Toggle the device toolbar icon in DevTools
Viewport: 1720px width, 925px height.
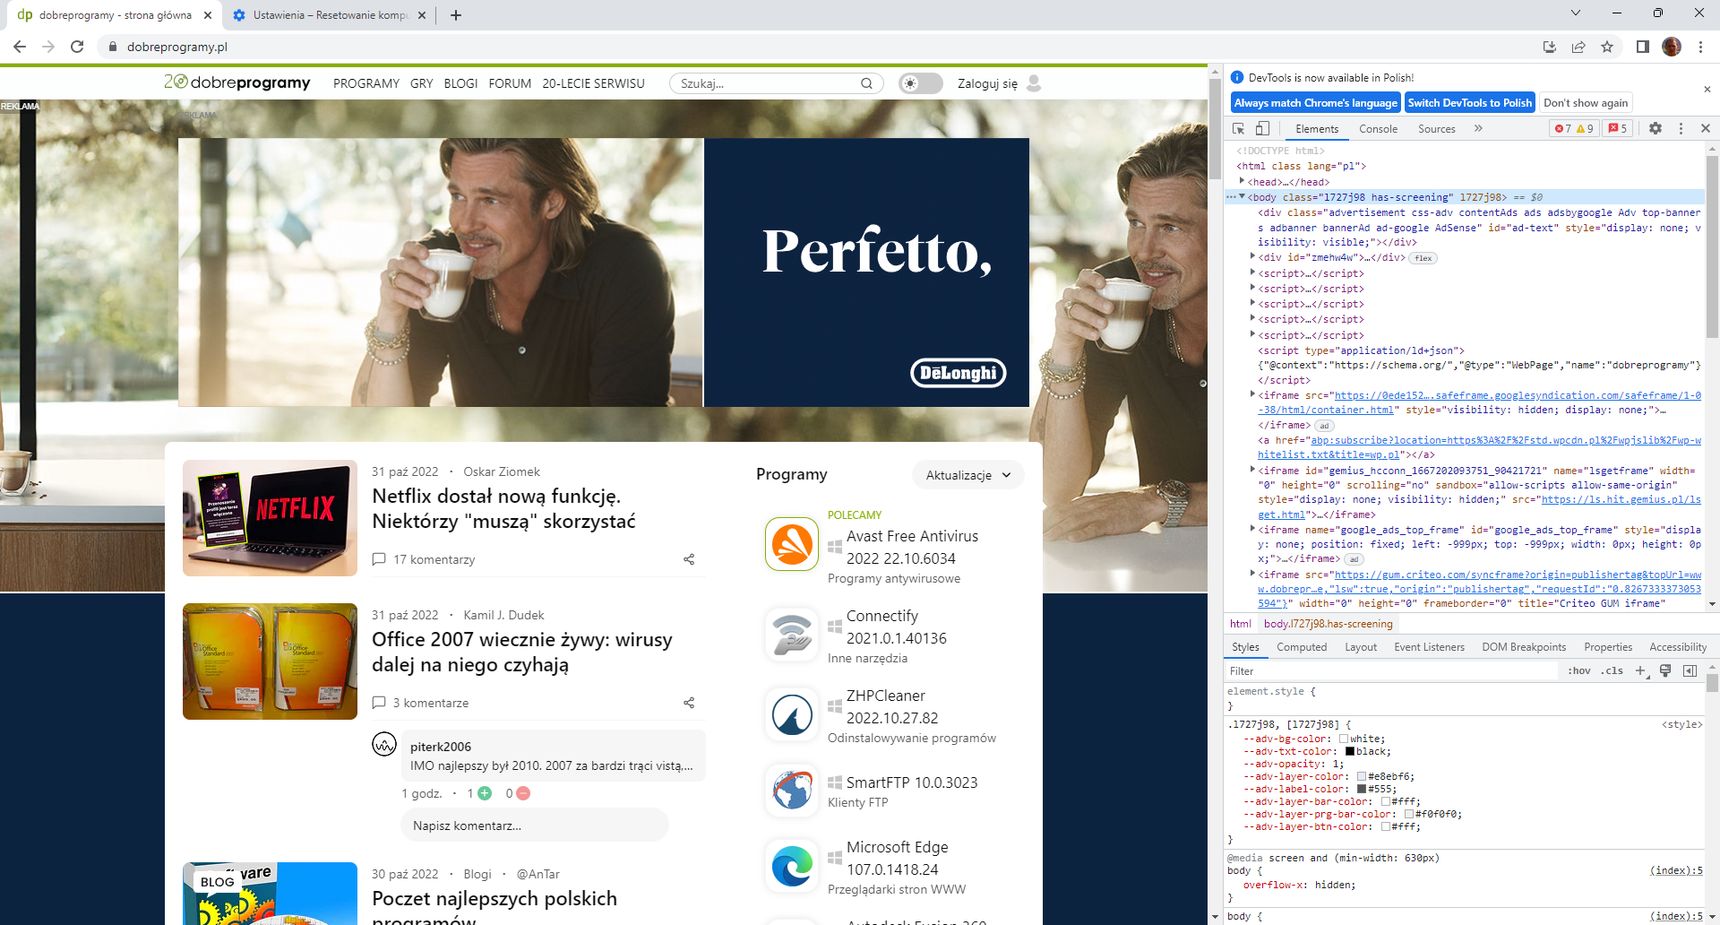coord(1262,129)
